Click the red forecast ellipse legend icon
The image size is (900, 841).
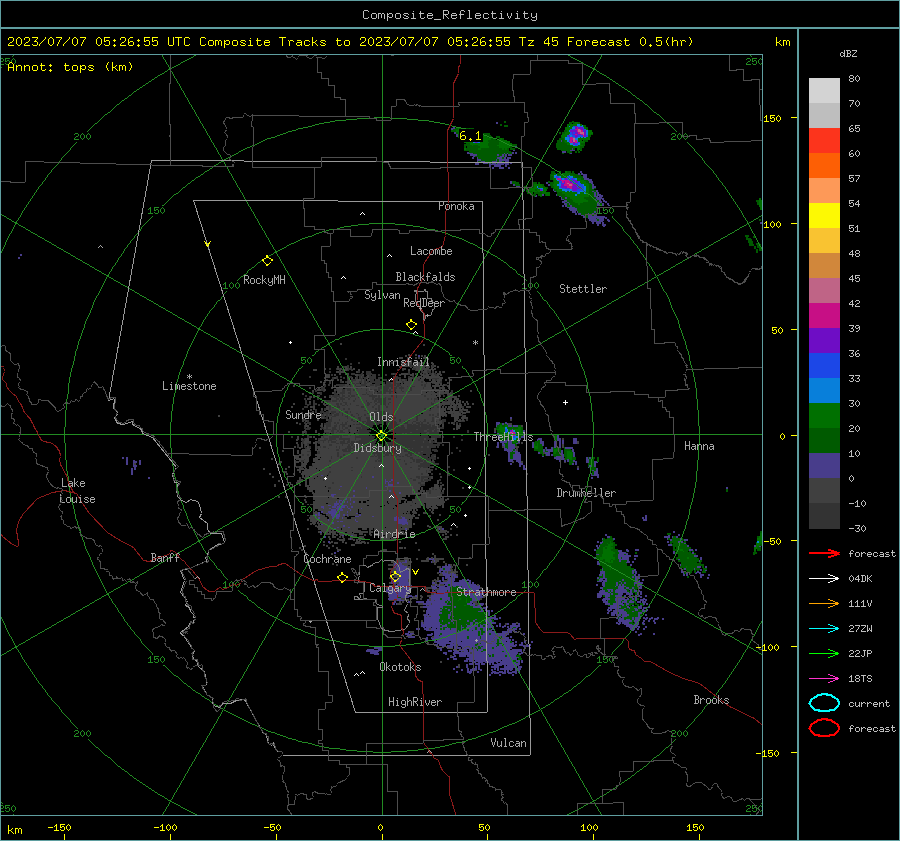pos(824,728)
